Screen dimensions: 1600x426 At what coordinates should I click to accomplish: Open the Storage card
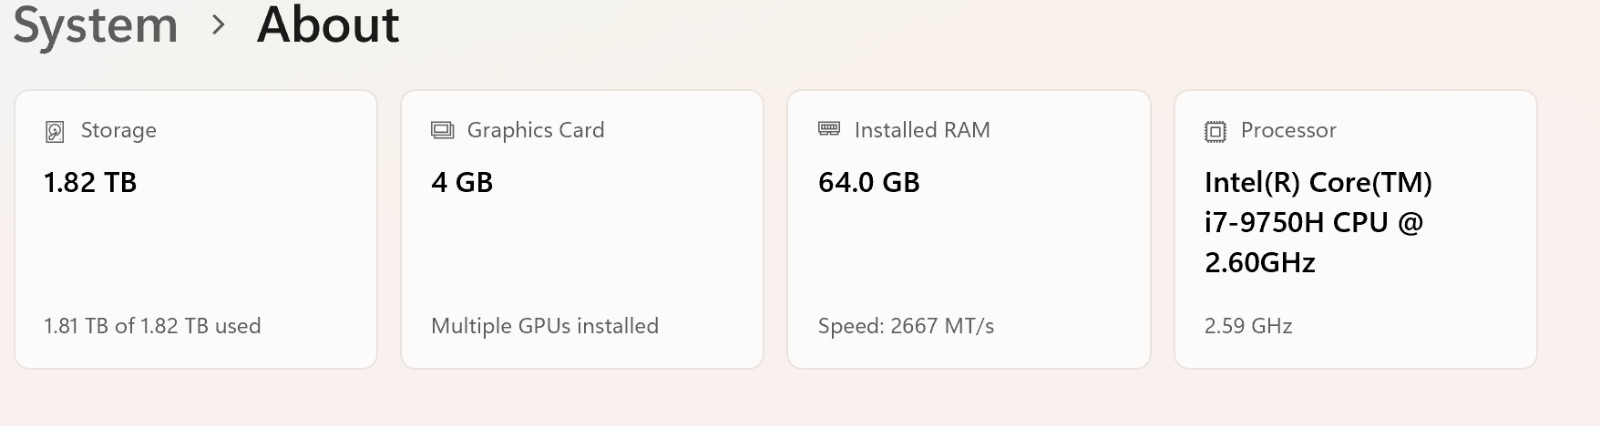click(196, 230)
